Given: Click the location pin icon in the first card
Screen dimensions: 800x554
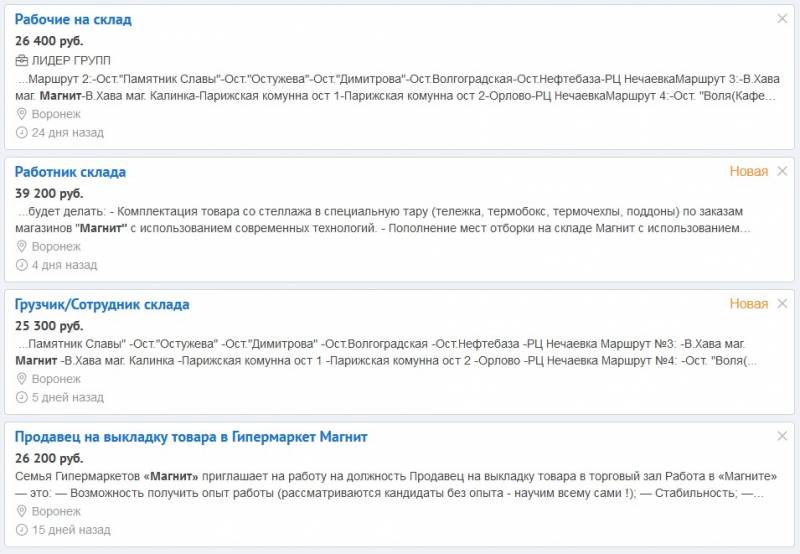Looking at the screenshot, I should tap(21, 114).
